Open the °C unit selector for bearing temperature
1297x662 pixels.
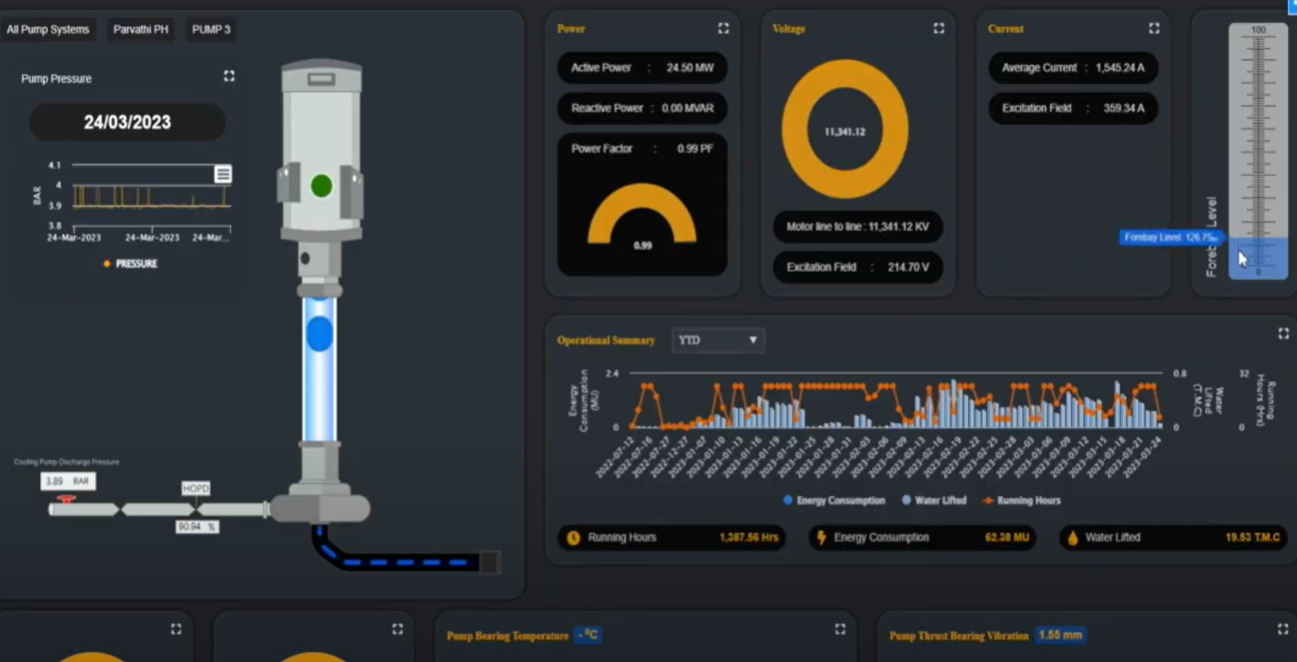pos(588,635)
